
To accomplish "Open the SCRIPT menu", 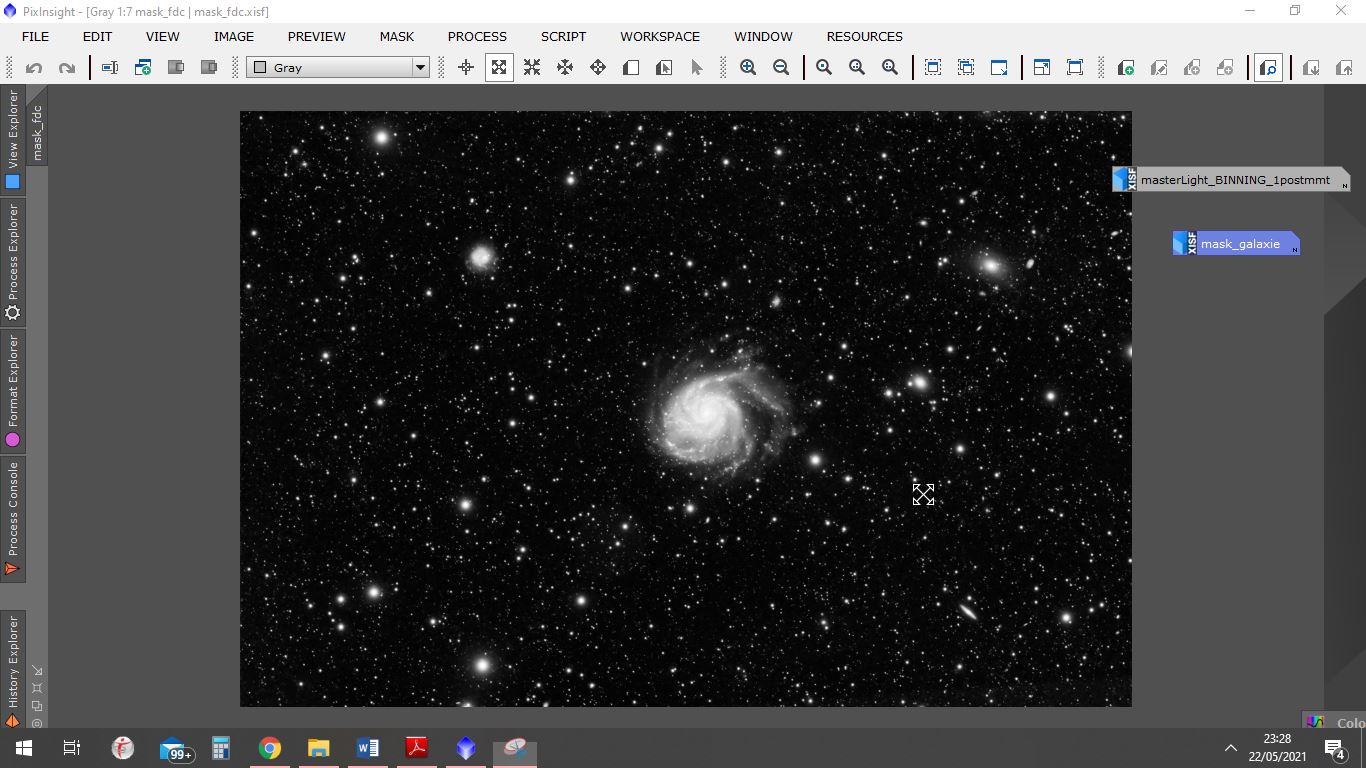I will pos(563,36).
